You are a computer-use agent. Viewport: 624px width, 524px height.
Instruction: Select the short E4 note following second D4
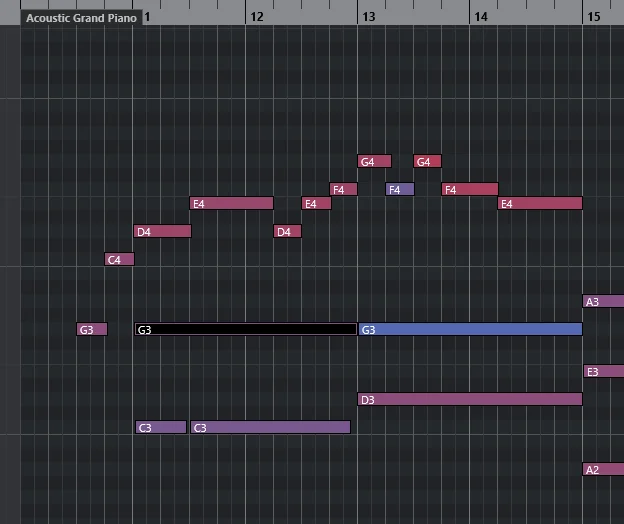(316, 203)
